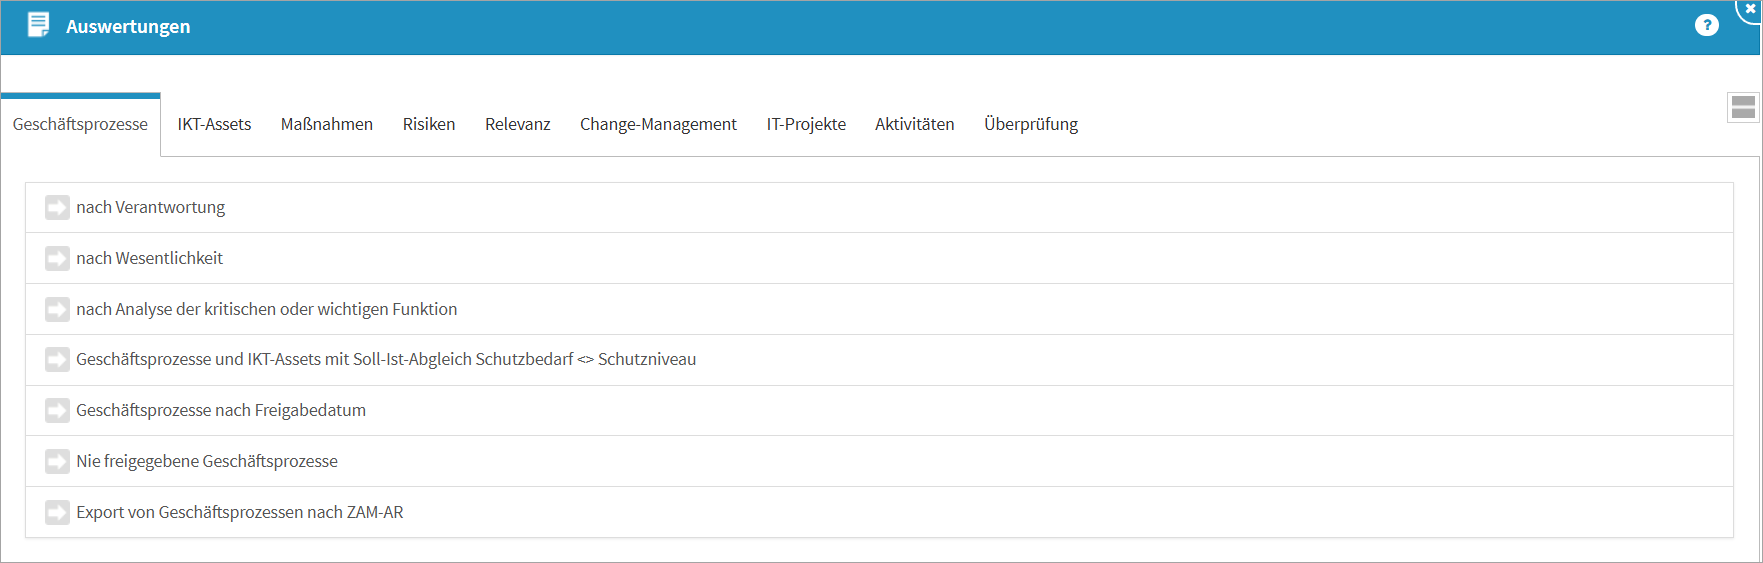Open the Maßnahmen tab
Viewport: 1763px width, 563px height.
327,125
